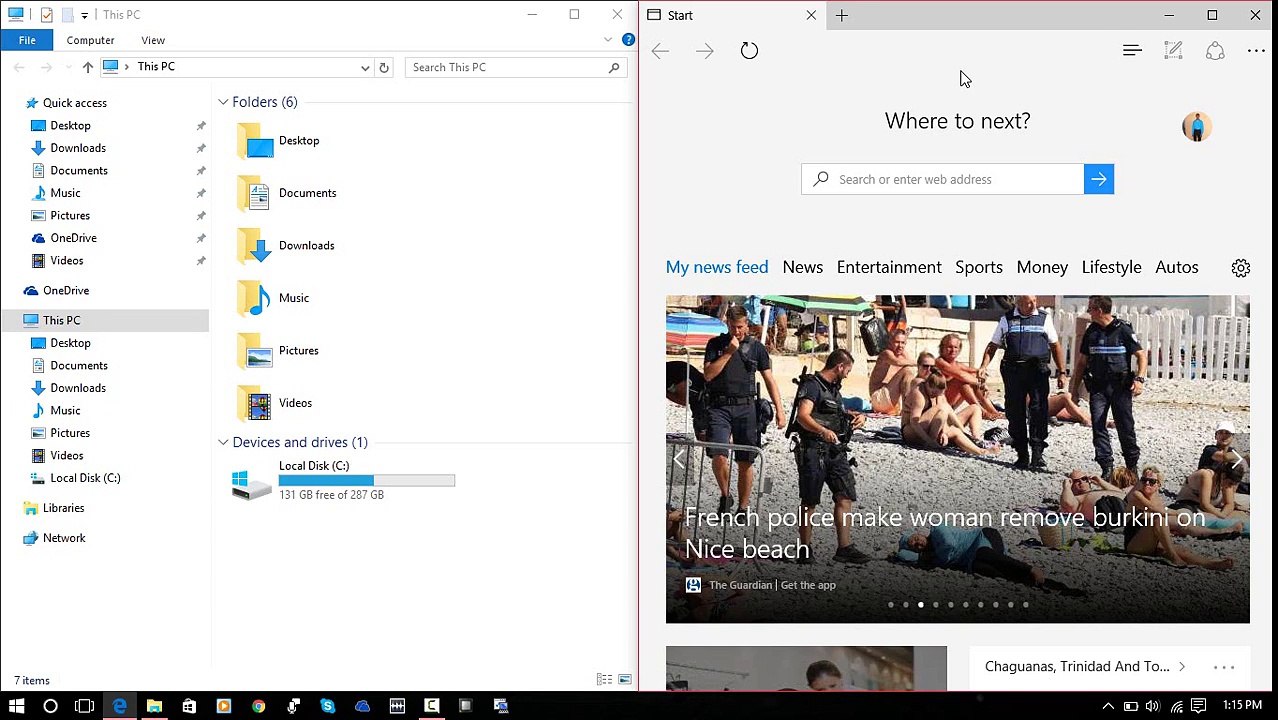Switch Explorer to details view
This screenshot has height=720, width=1278.
pyautogui.click(x=604, y=680)
